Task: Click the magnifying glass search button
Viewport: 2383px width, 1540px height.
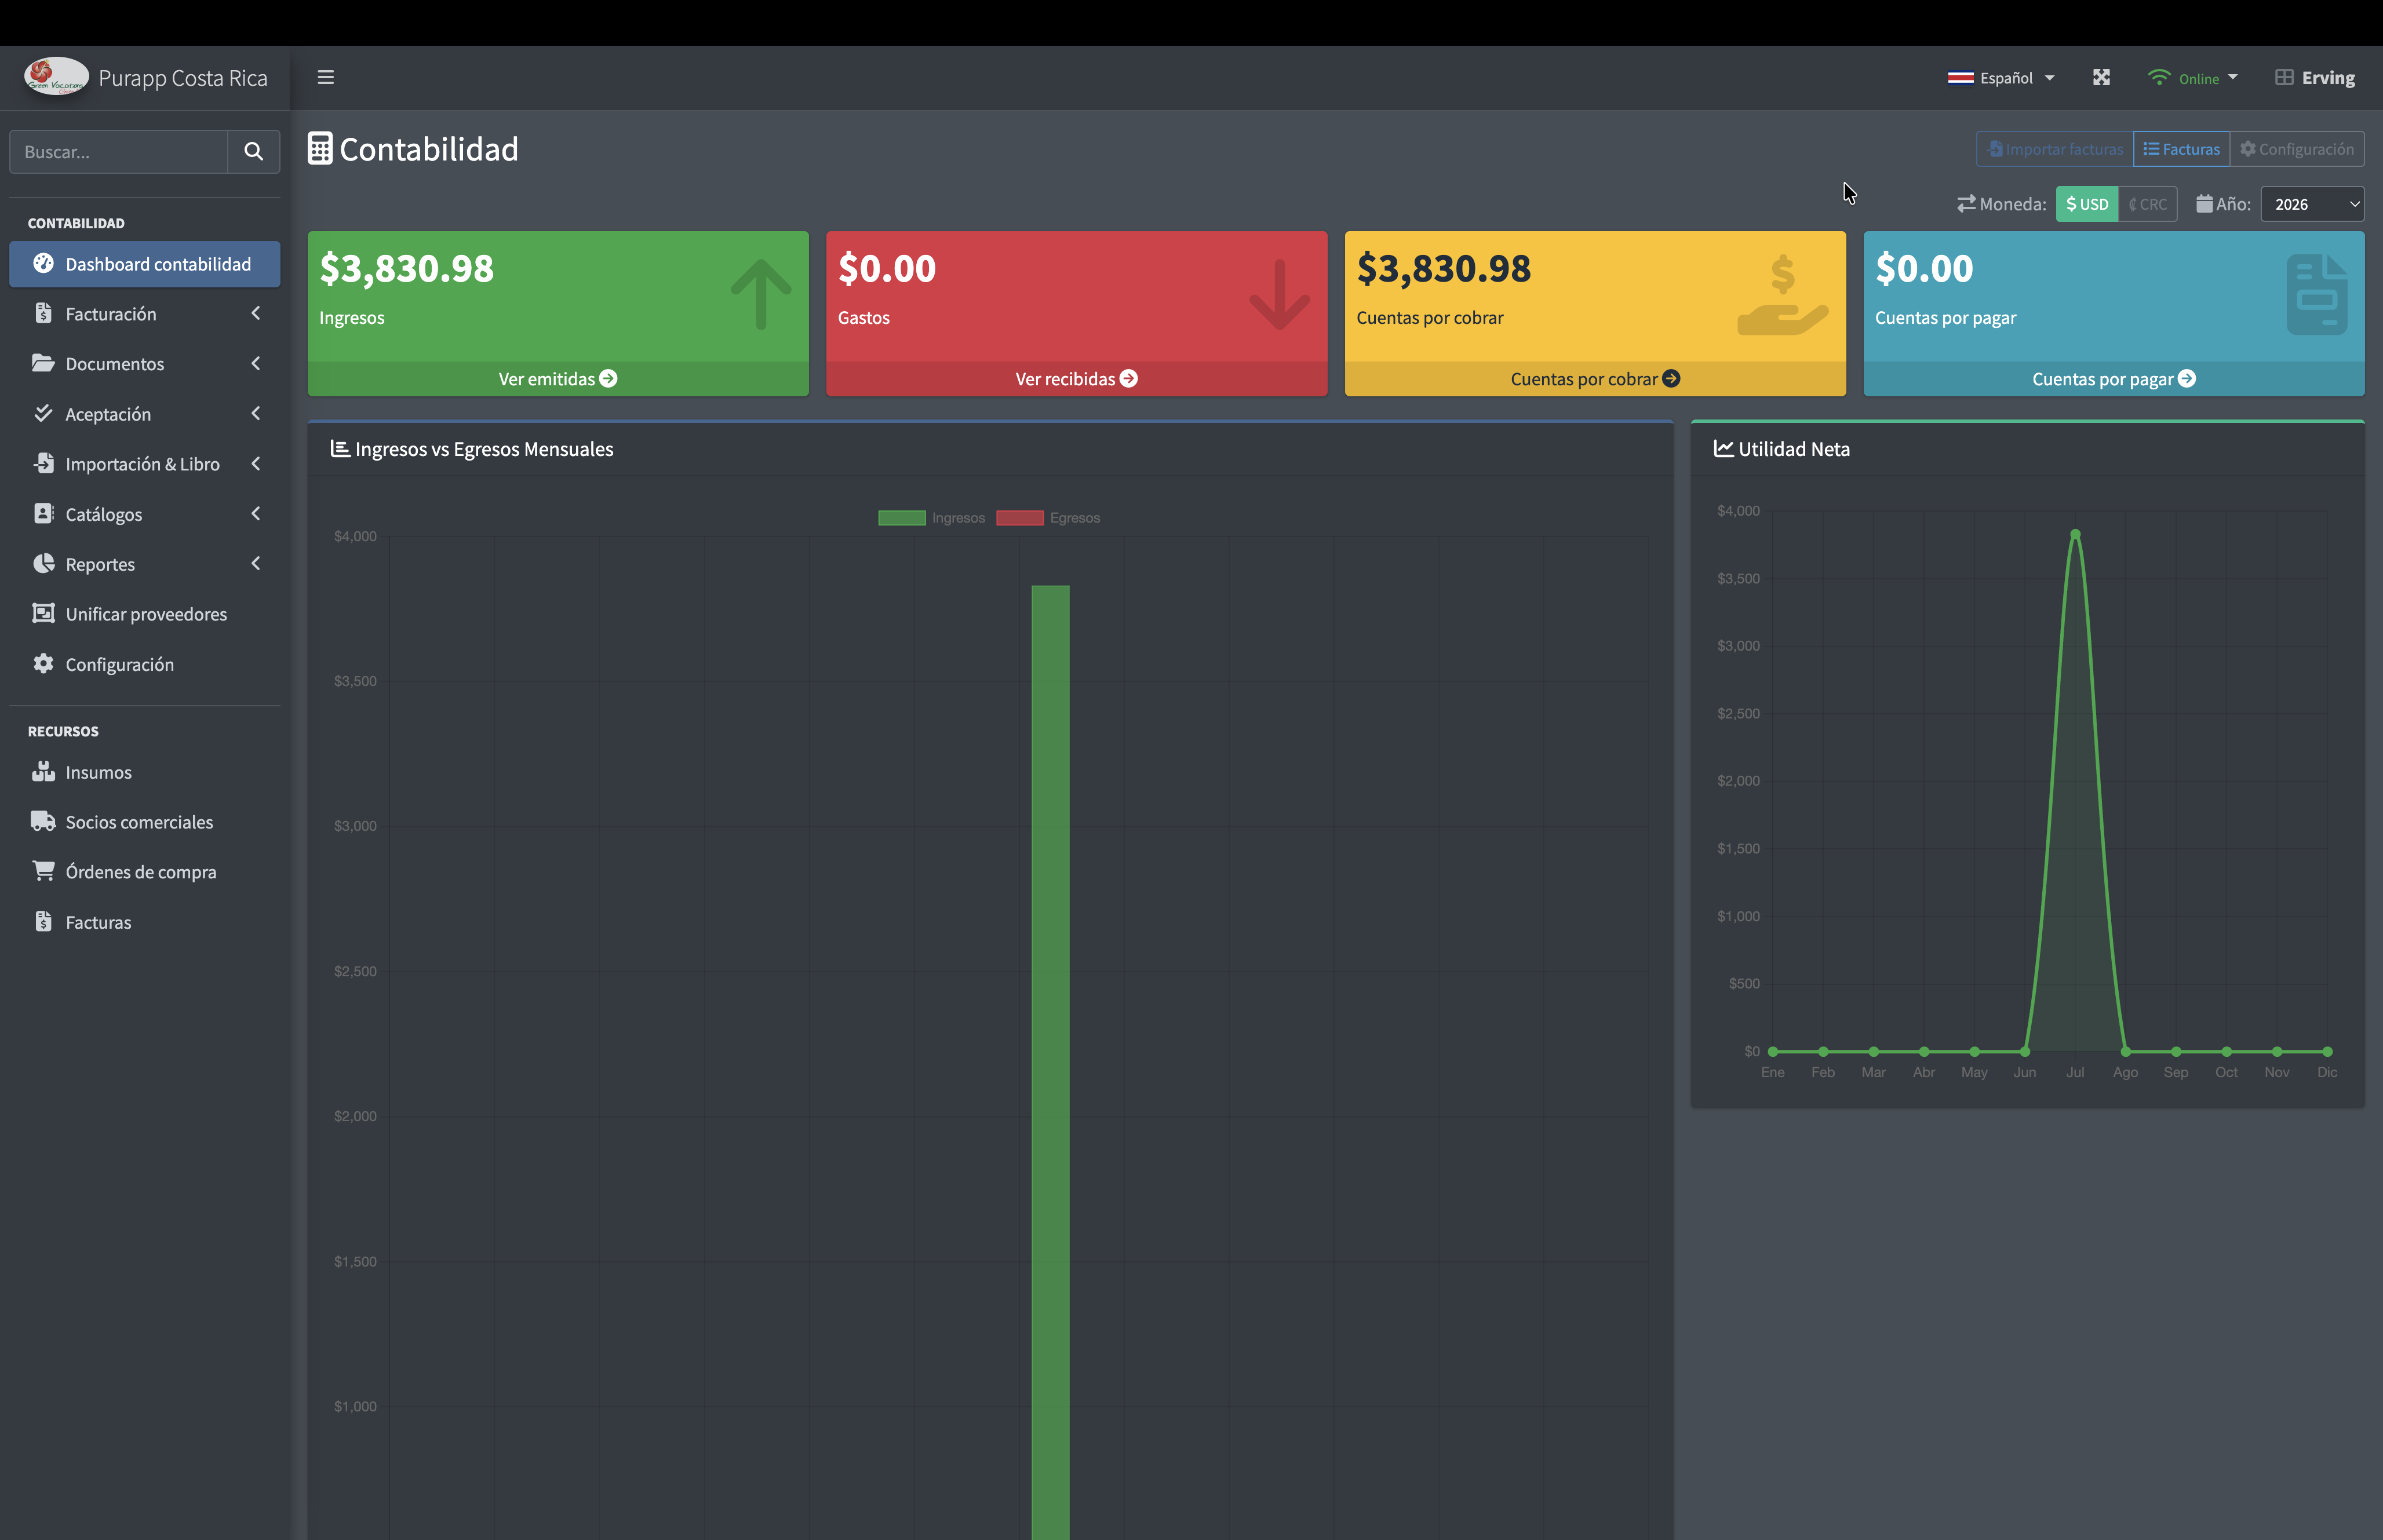Action: coord(253,151)
